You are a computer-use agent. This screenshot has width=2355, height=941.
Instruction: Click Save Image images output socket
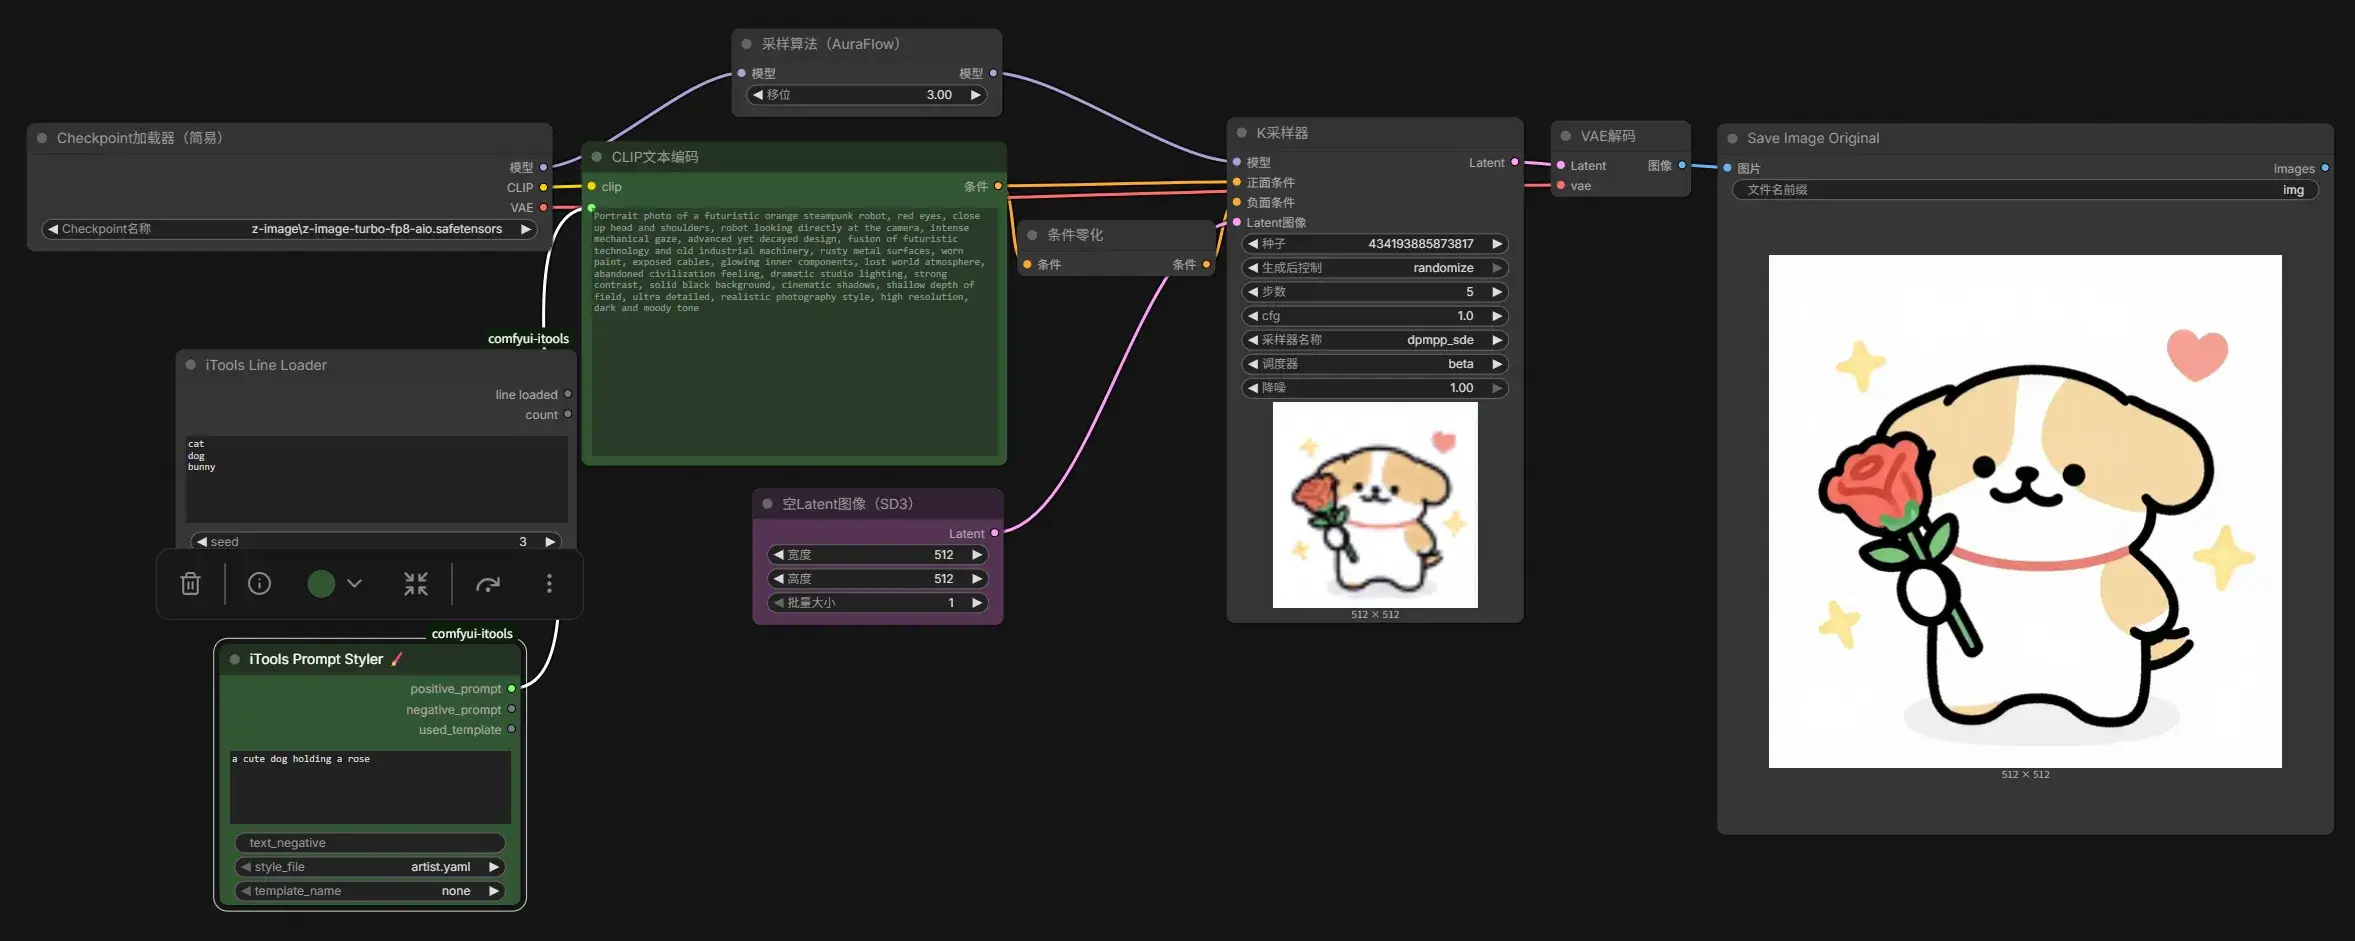2325,168
